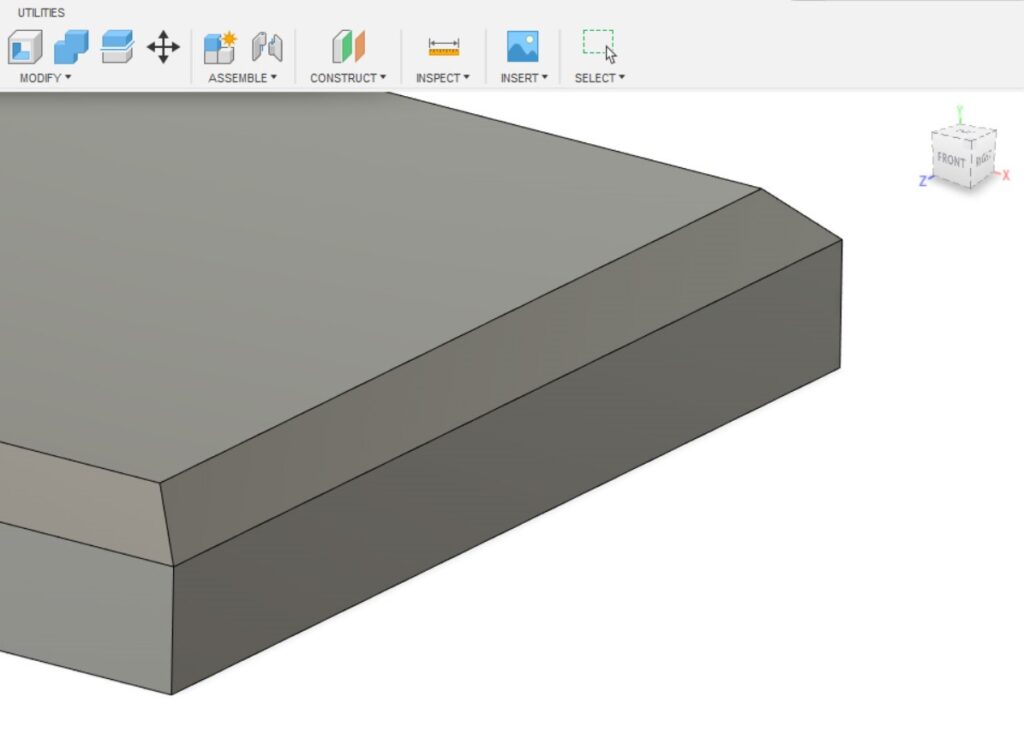Click the Insert image icon
Viewport: 1024px width, 733px height.
click(x=522, y=46)
